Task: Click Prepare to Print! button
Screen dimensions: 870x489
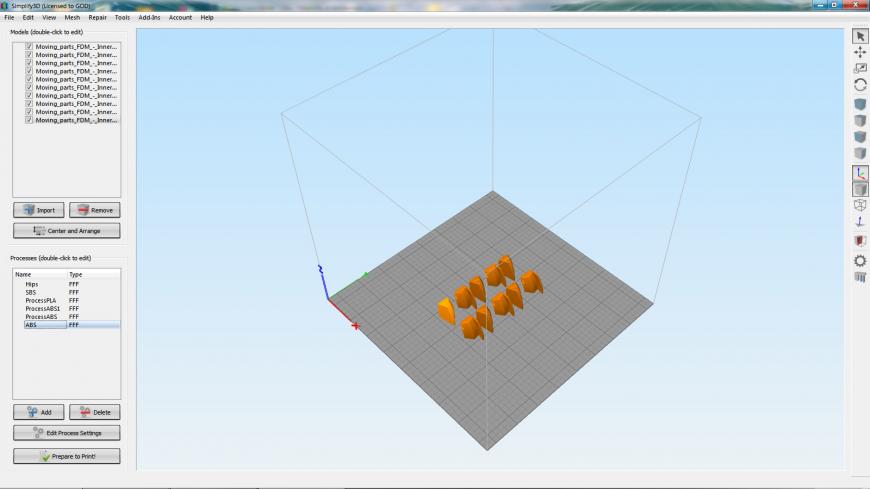Action: click(x=67, y=456)
